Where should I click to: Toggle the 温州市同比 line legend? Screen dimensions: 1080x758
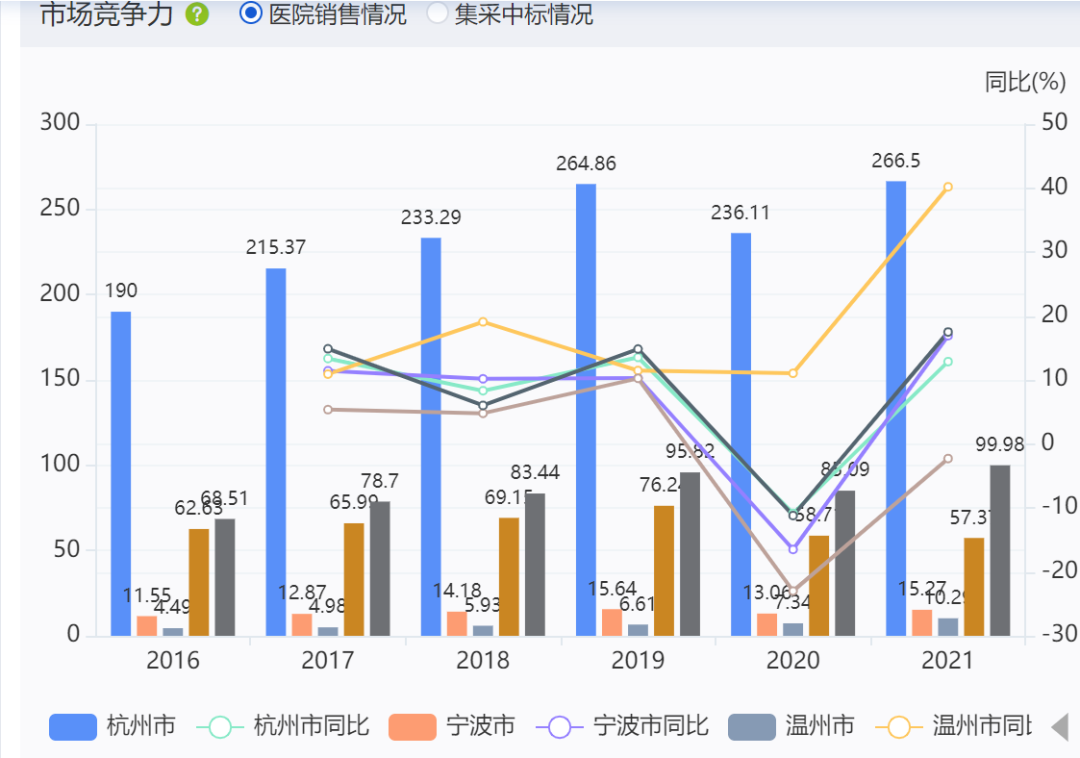point(953,726)
